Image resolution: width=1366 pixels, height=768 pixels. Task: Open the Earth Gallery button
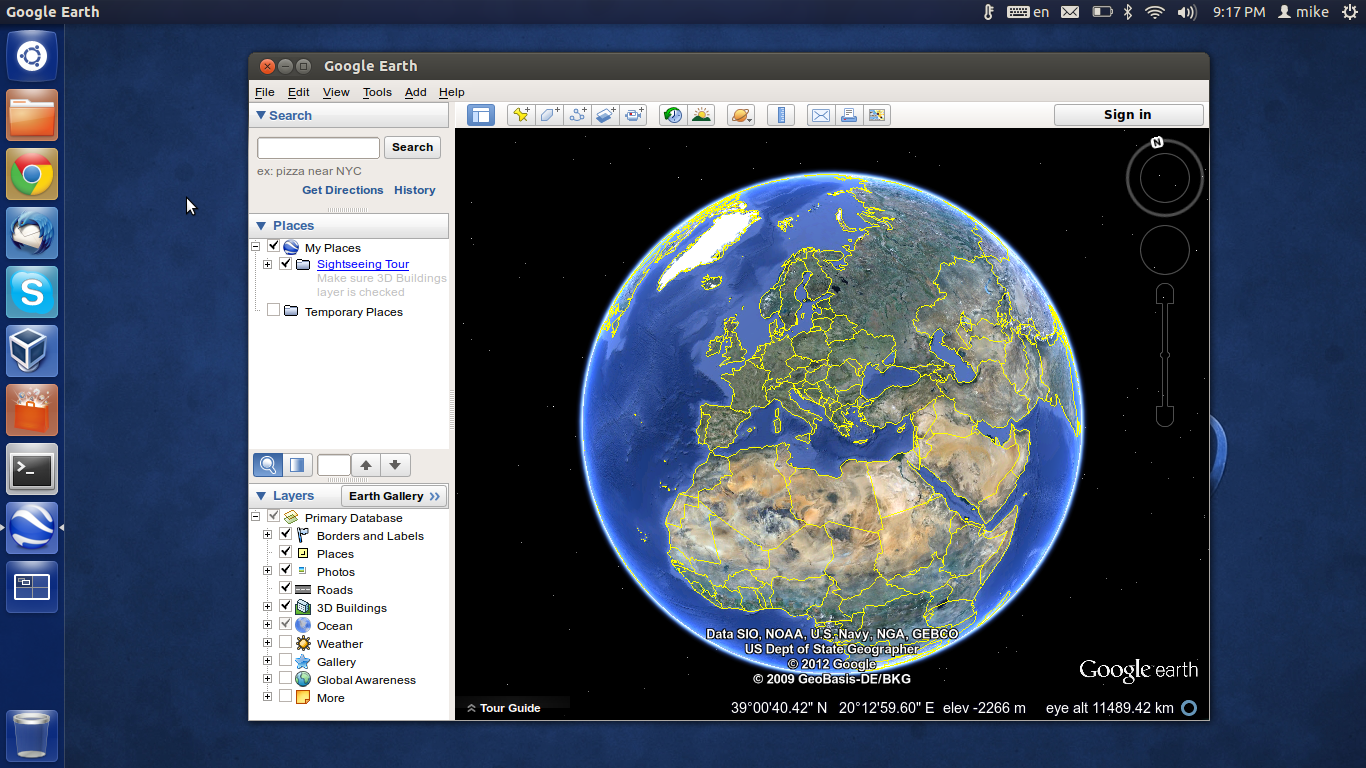[394, 496]
